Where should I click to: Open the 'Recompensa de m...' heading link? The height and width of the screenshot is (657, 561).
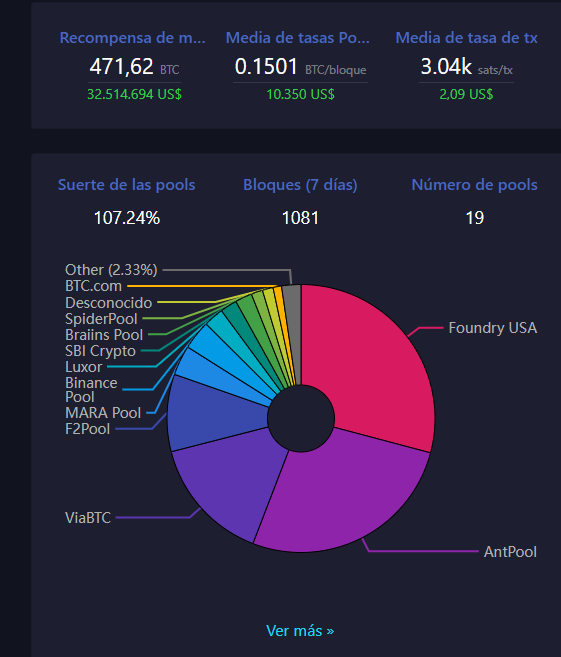coord(132,38)
